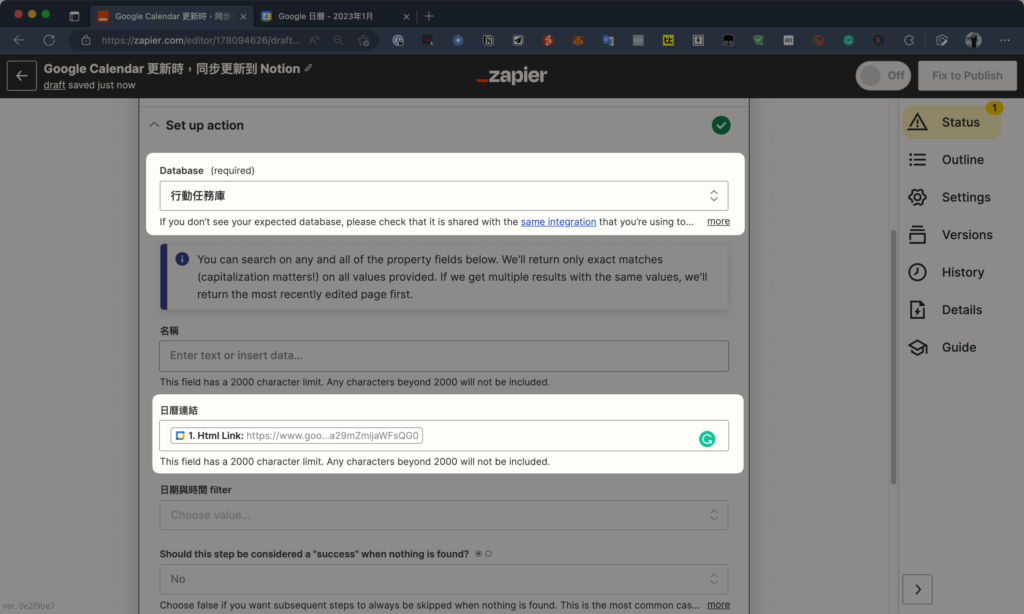Click the zoom magnifier icon in address bar
The image size is (1024, 614).
coord(338,40)
